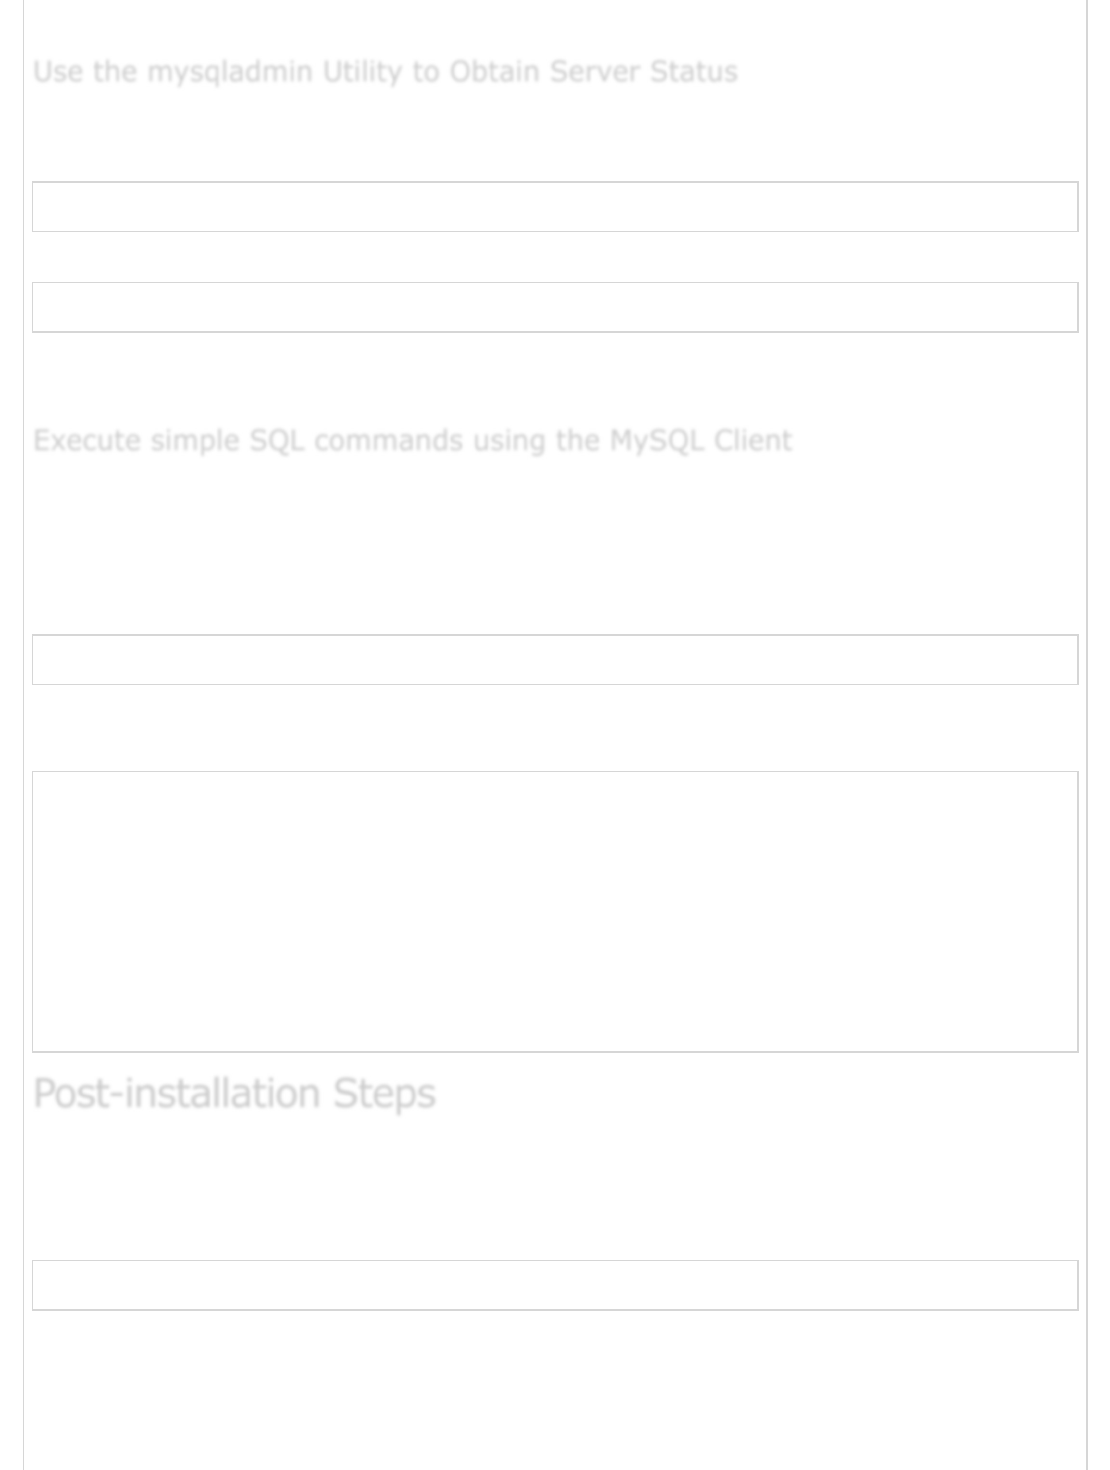Click 'Post-installation' word in large heading
Viewport: 1110px width, 1470px height.
coord(178,1093)
